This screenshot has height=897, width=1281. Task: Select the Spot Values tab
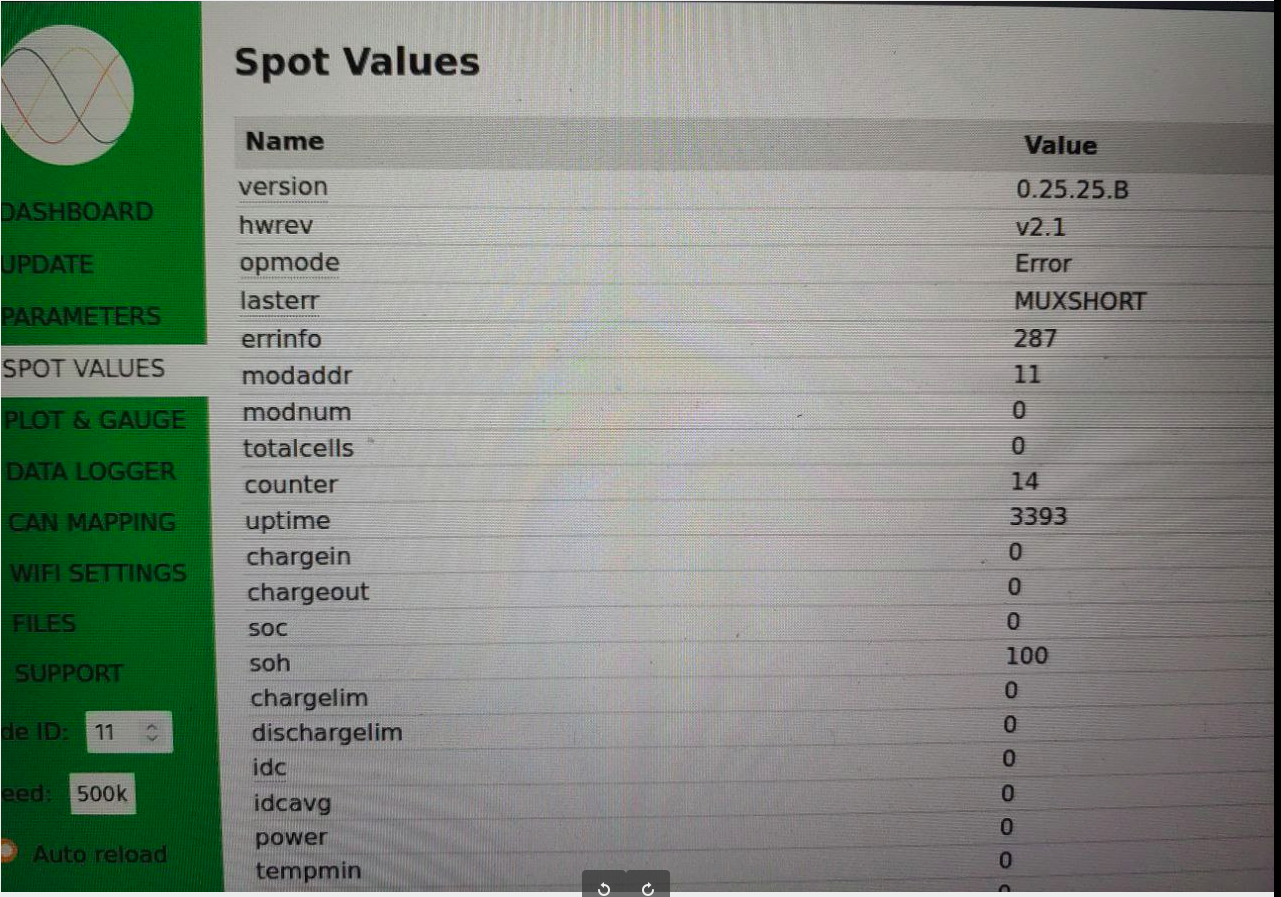(x=84, y=368)
